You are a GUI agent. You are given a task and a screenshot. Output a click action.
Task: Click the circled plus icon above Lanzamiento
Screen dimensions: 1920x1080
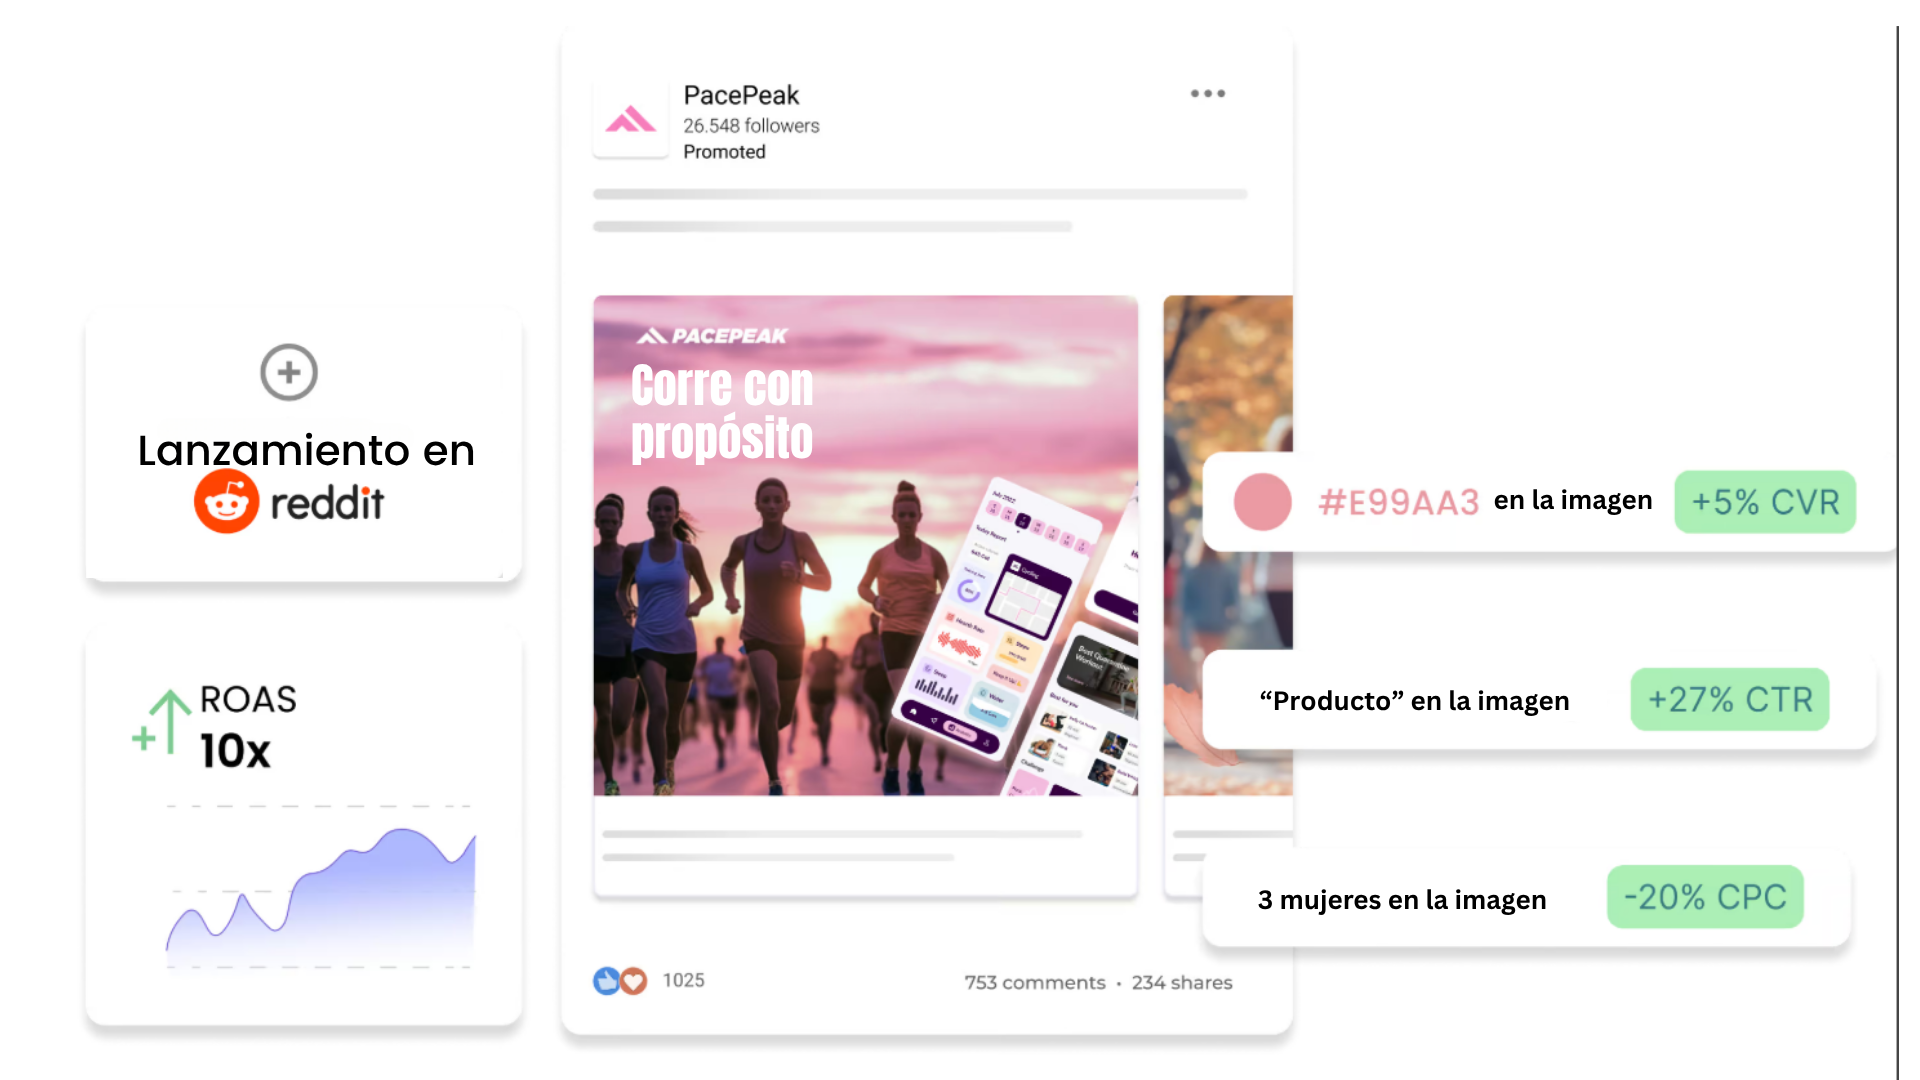pyautogui.click(x=289, y=372)
